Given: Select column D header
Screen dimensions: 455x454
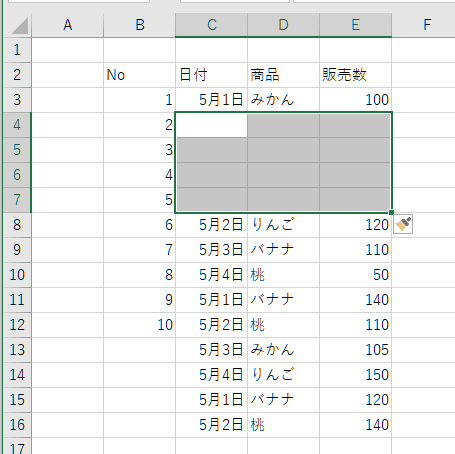Looking at the screenshot, I should point(283,25).
